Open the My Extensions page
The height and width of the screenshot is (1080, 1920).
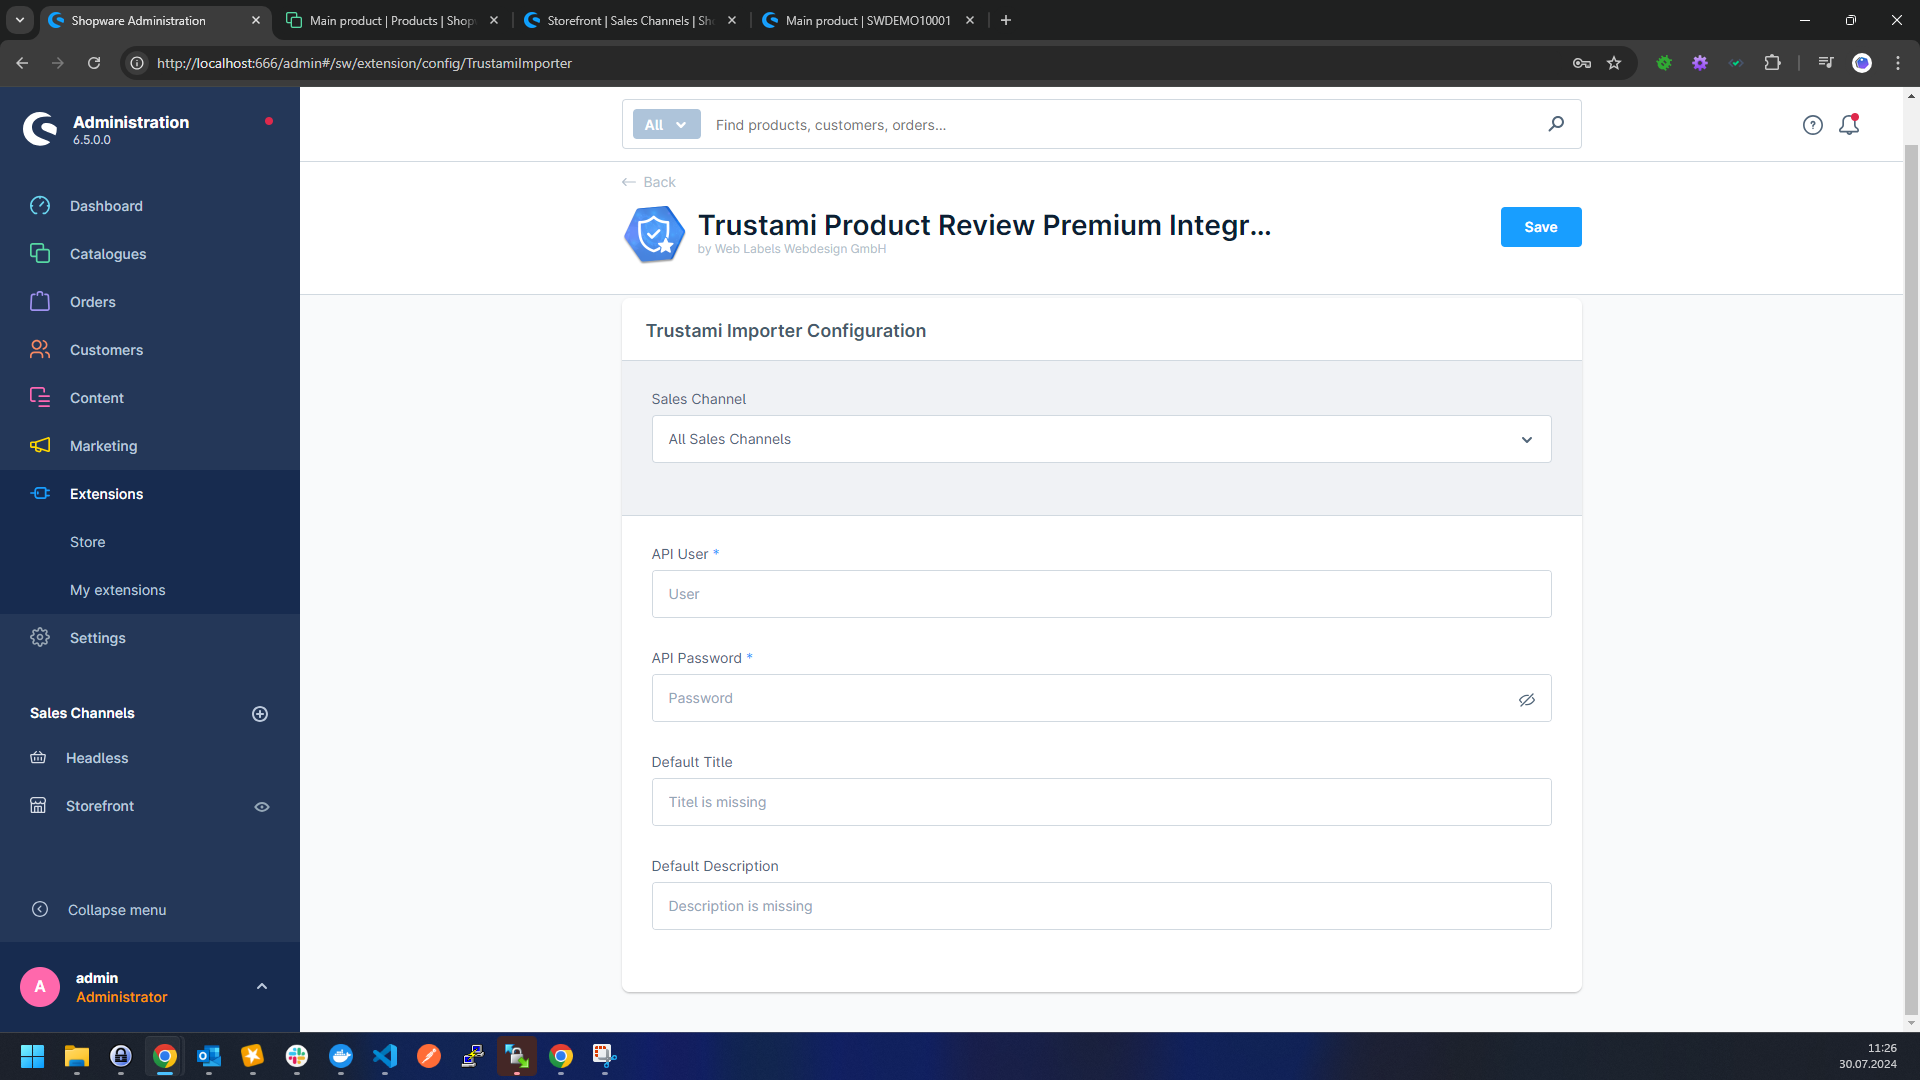[x=117, y=589]
